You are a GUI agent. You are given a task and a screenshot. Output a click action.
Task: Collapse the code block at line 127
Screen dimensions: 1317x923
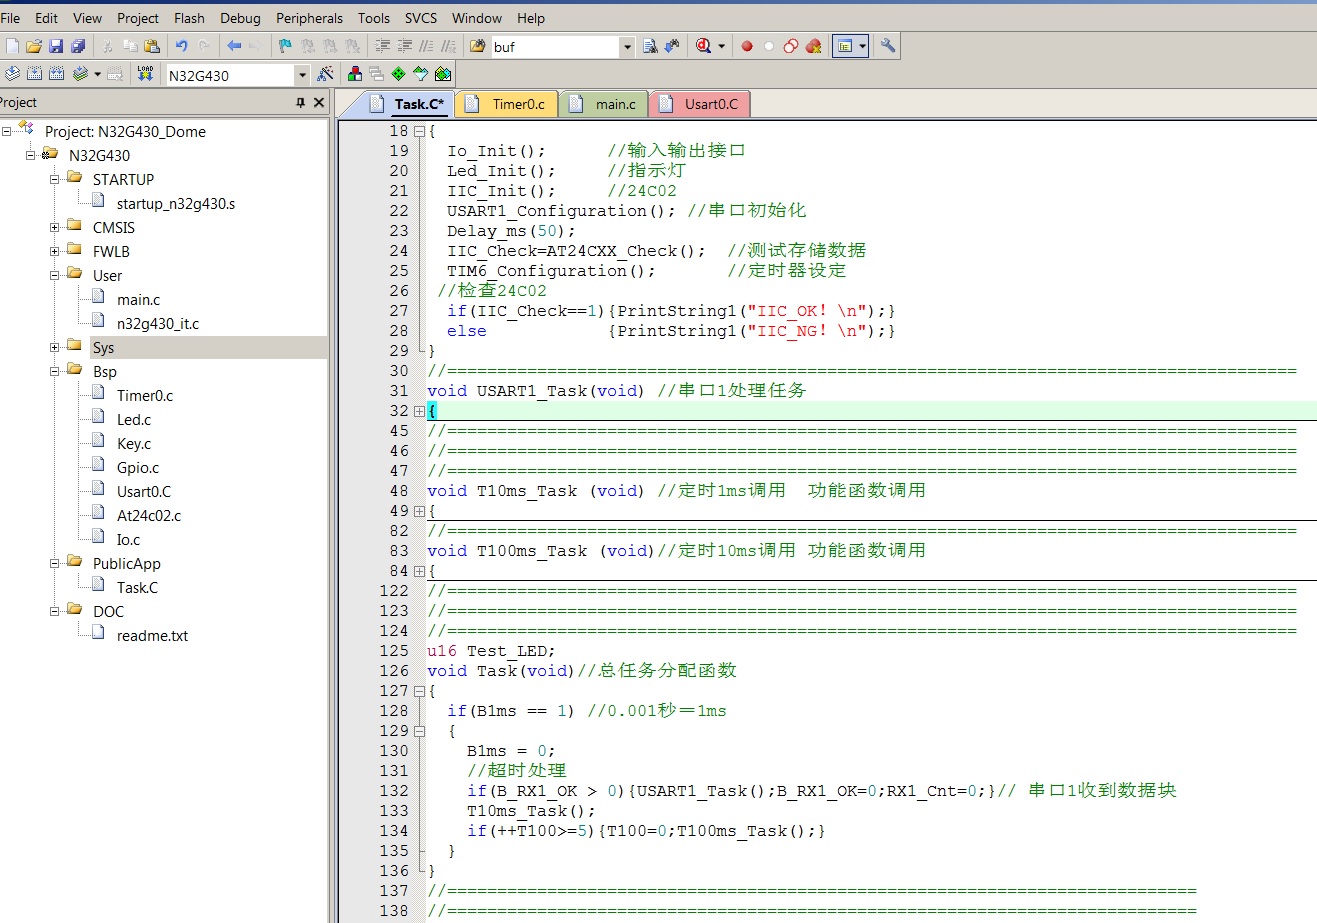(420, 691)
